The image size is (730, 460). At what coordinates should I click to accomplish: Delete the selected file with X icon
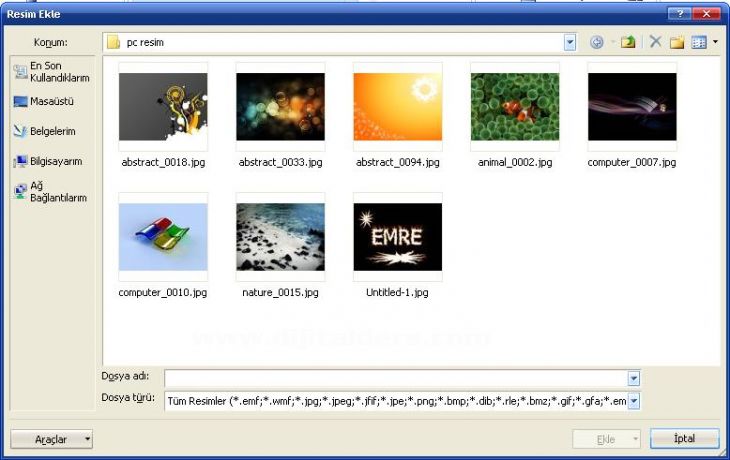click(656, 42)
